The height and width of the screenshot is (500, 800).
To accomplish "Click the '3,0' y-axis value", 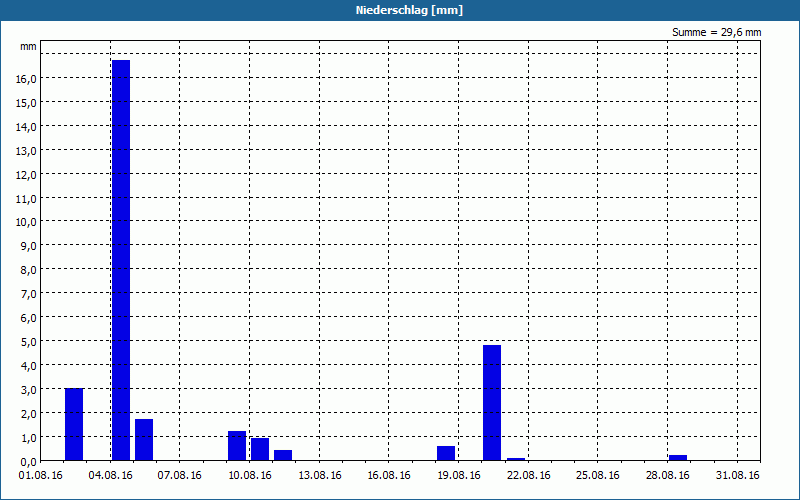I will click(30, 389).
